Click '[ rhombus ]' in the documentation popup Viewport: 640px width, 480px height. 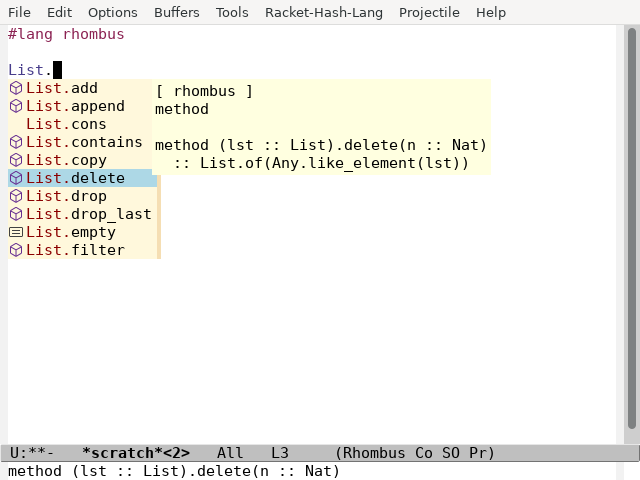(x=204, y=91)
